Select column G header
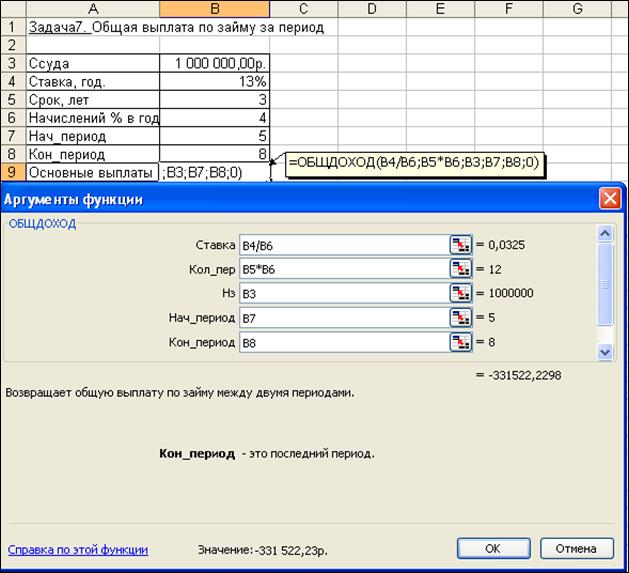The image size is (629, 573). [x=577, y=9]
